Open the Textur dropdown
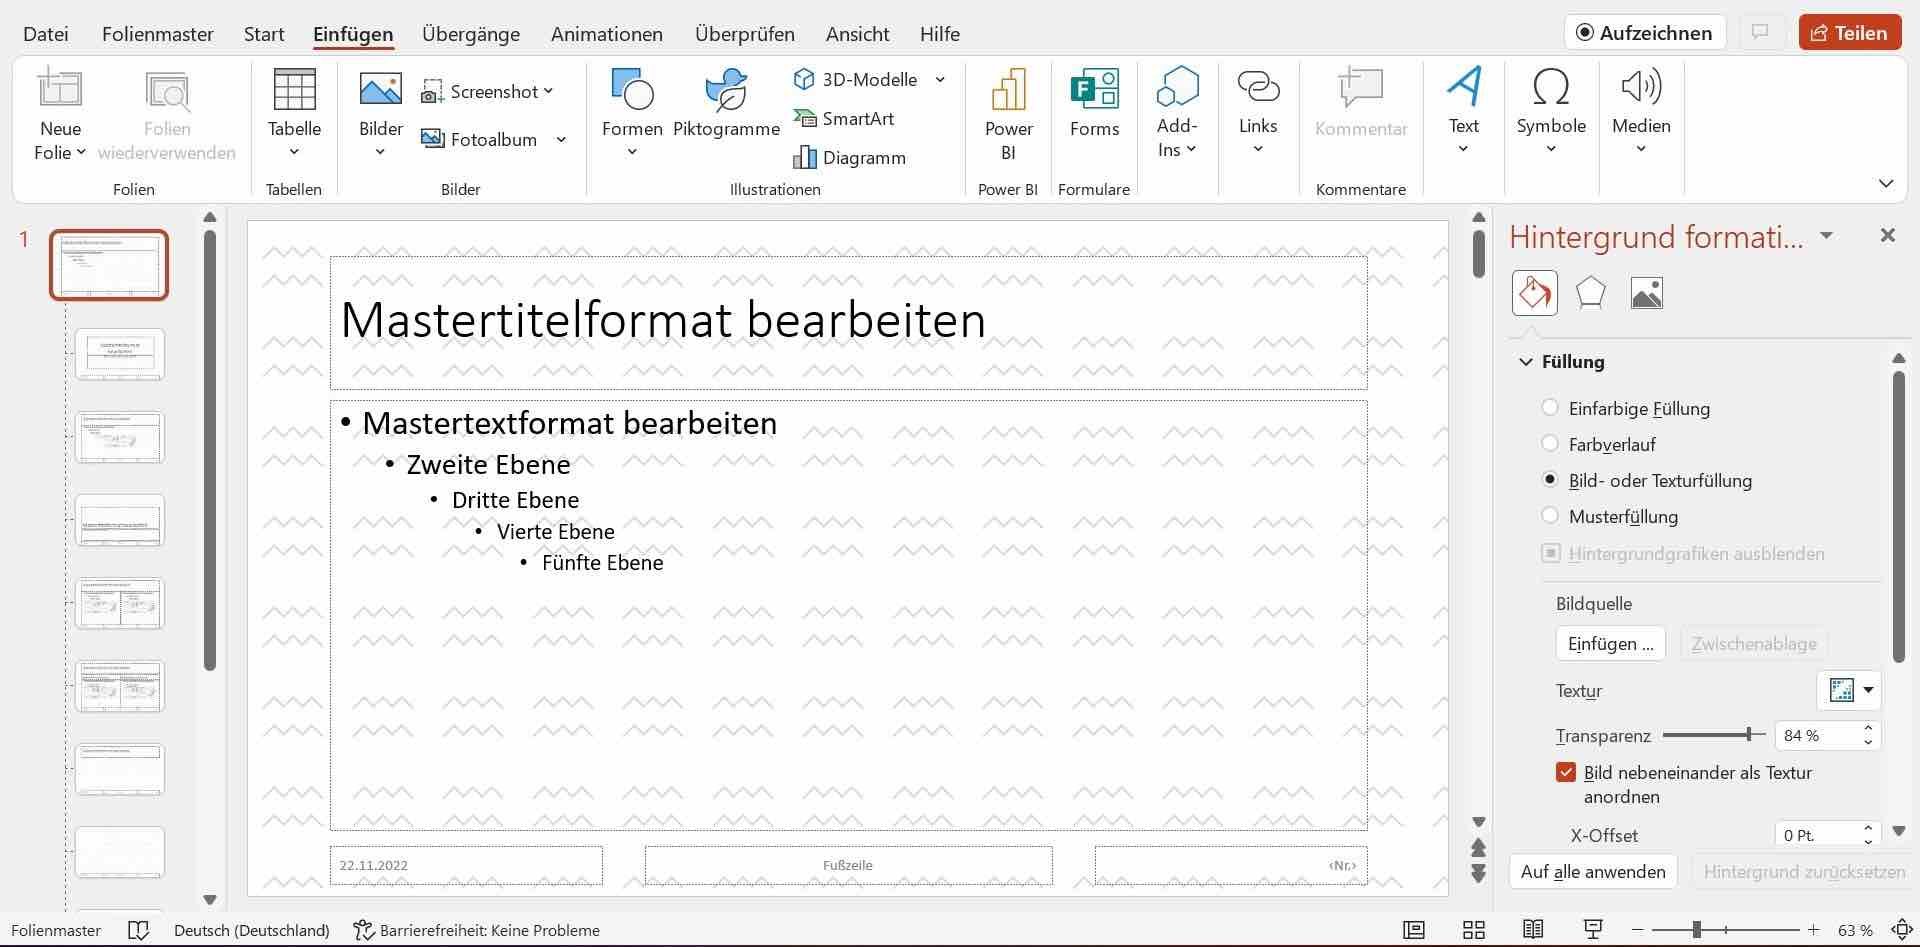This screenshot has width=1920, height=947. pos(1868,690)
